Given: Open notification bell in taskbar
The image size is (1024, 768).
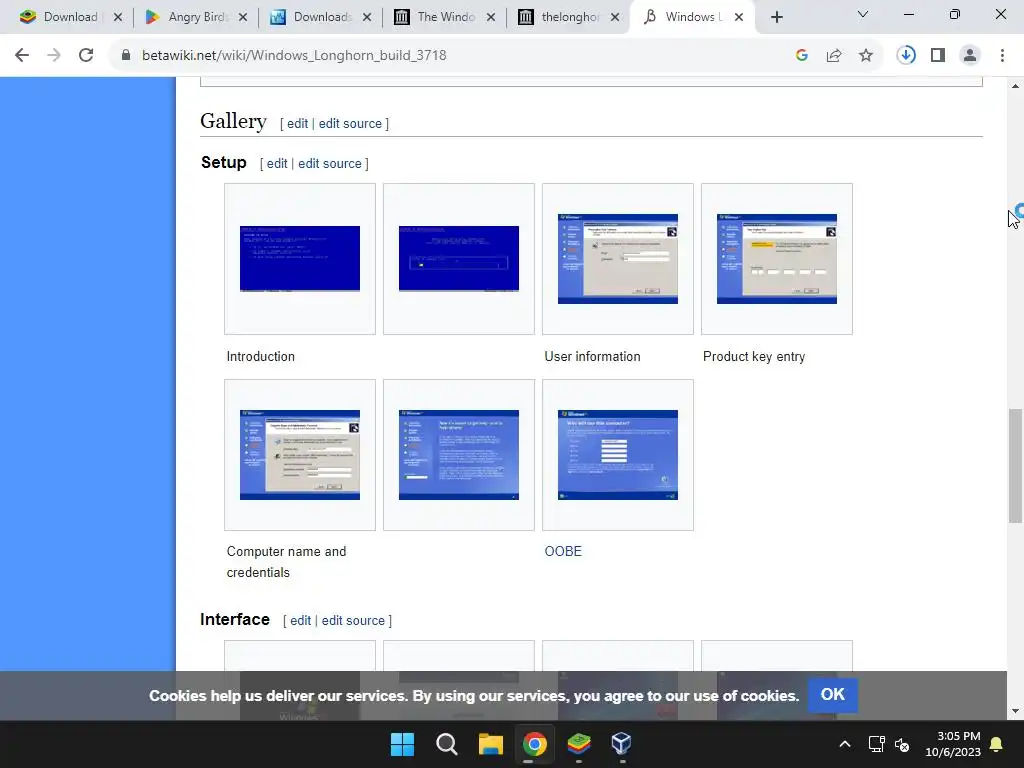Looking at the screenshot, I should coord(997,744).
